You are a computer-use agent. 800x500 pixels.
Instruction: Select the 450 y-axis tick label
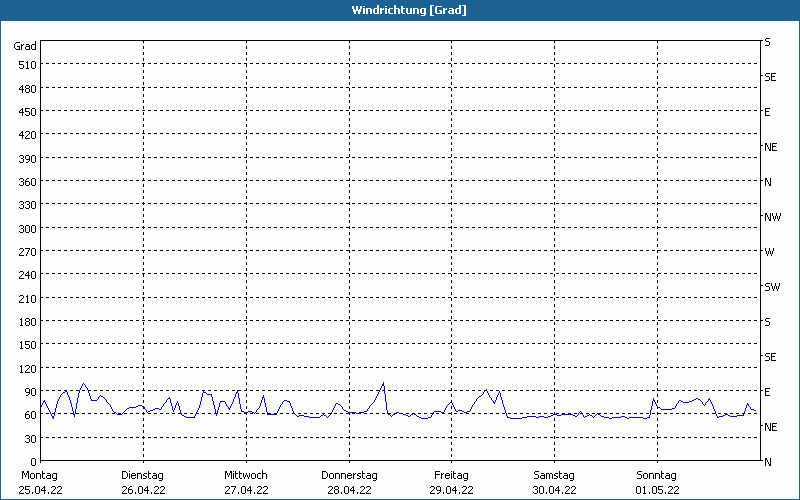point(28,112)
